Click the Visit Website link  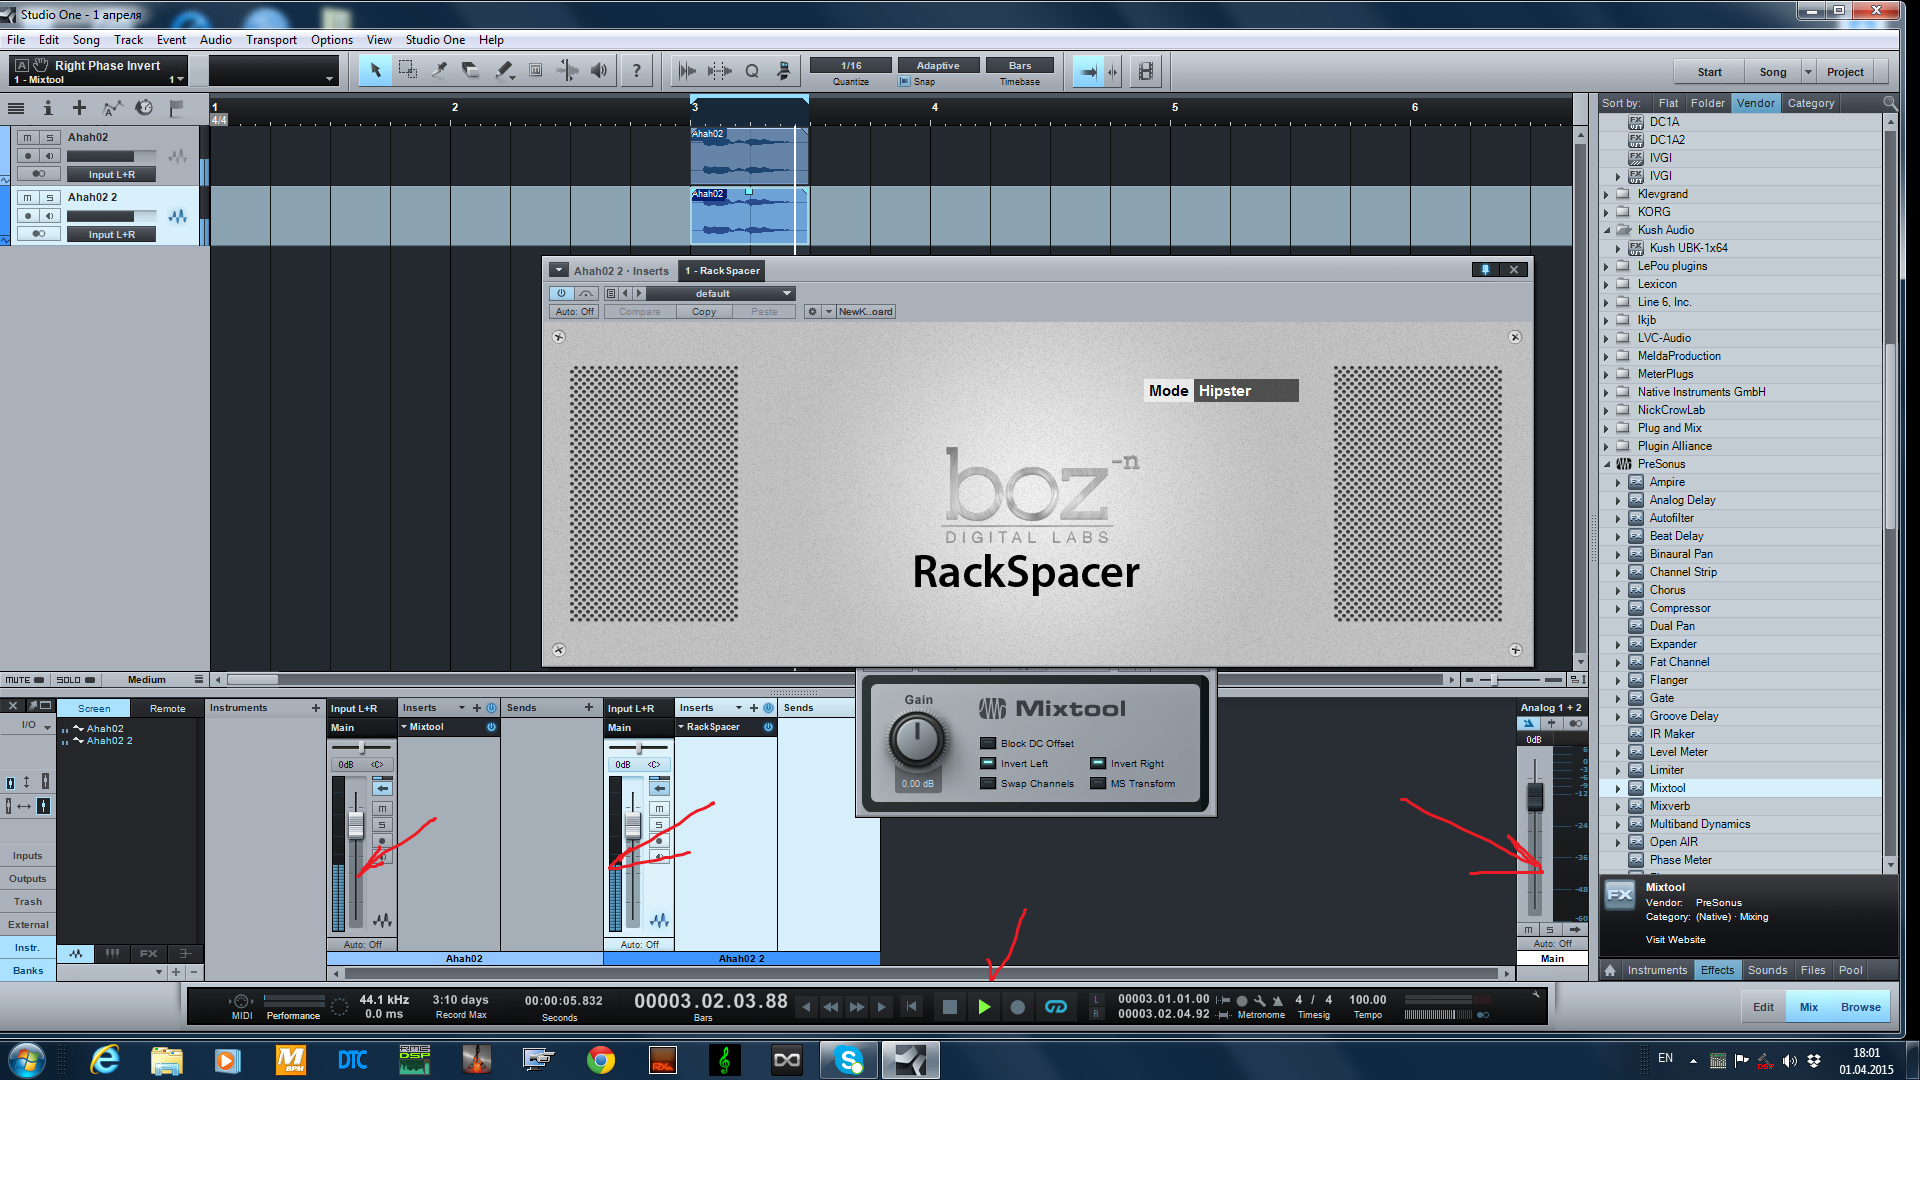[x=1675, y=940]
